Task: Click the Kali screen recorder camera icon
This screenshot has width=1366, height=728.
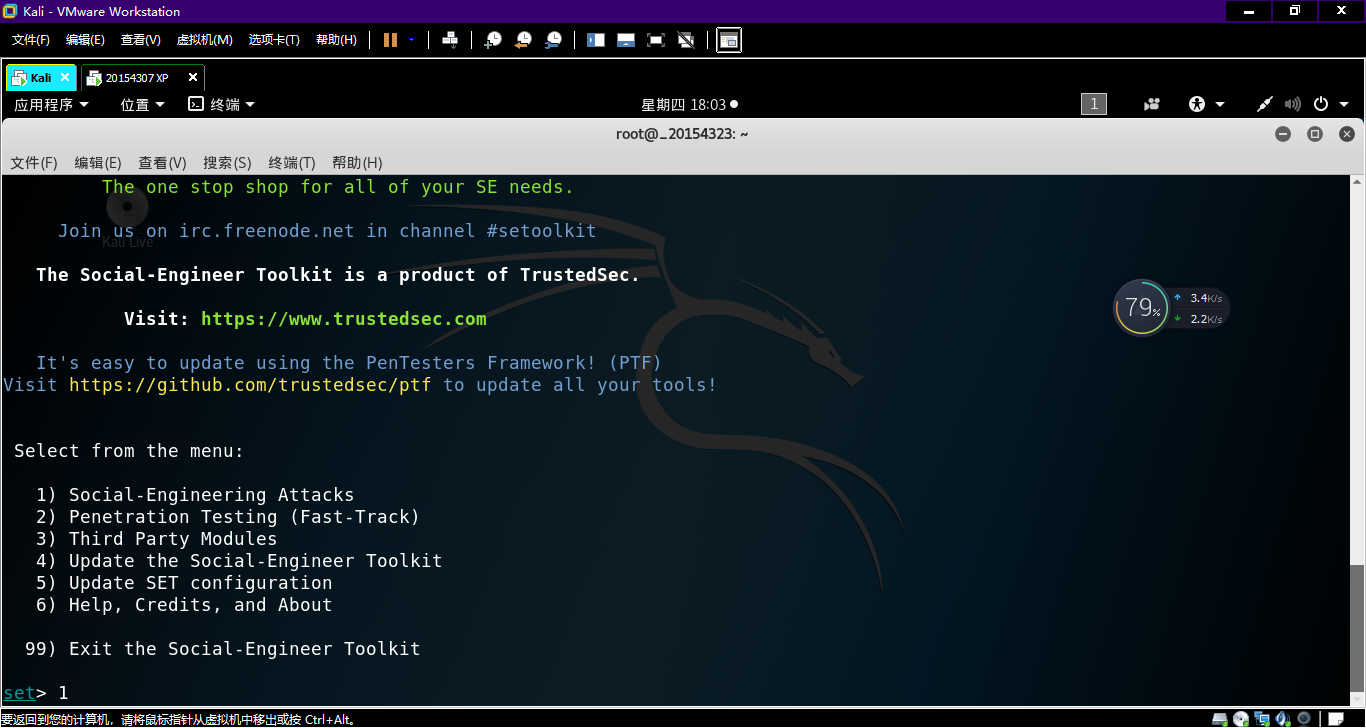Action: click(1152, 104)
